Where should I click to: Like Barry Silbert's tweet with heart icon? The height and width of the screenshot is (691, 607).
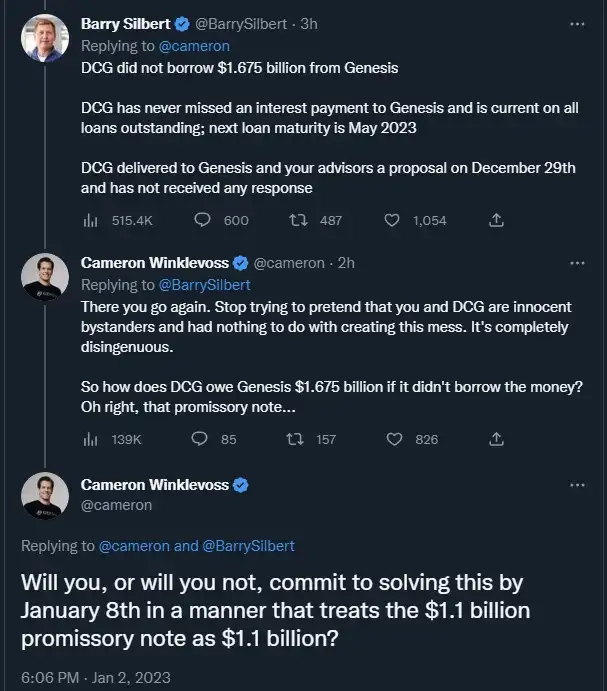pos(391,220)
